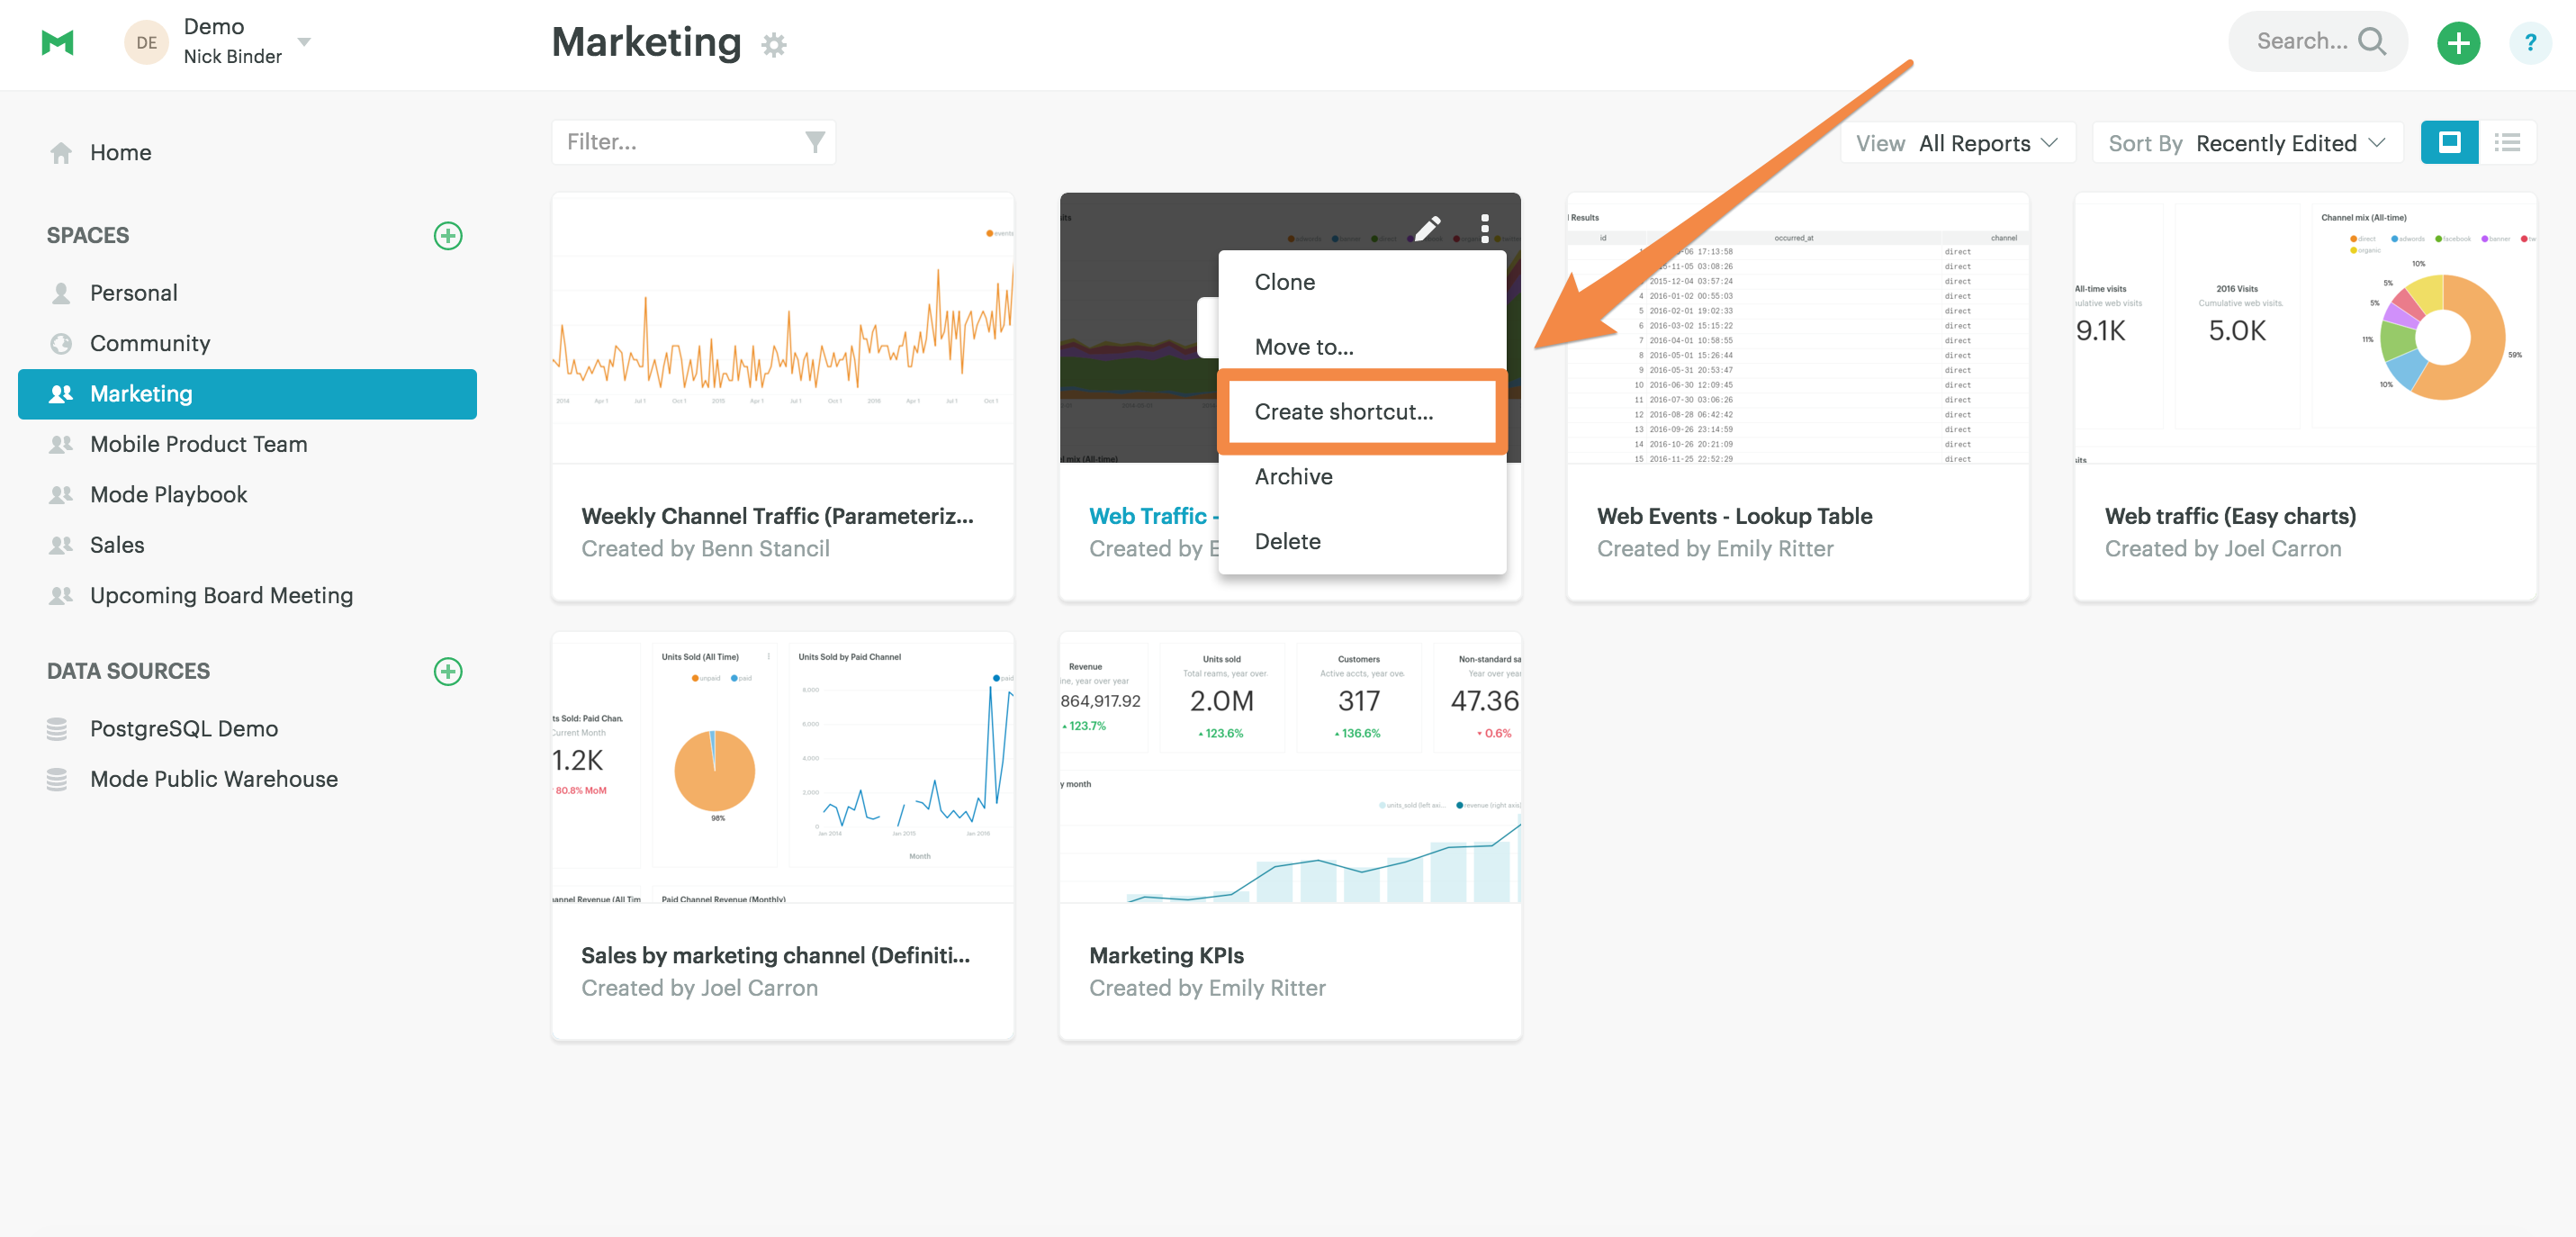Open Marketing space settings gear
This screenshot has width=2576, height=1237.
click(773, 45)
